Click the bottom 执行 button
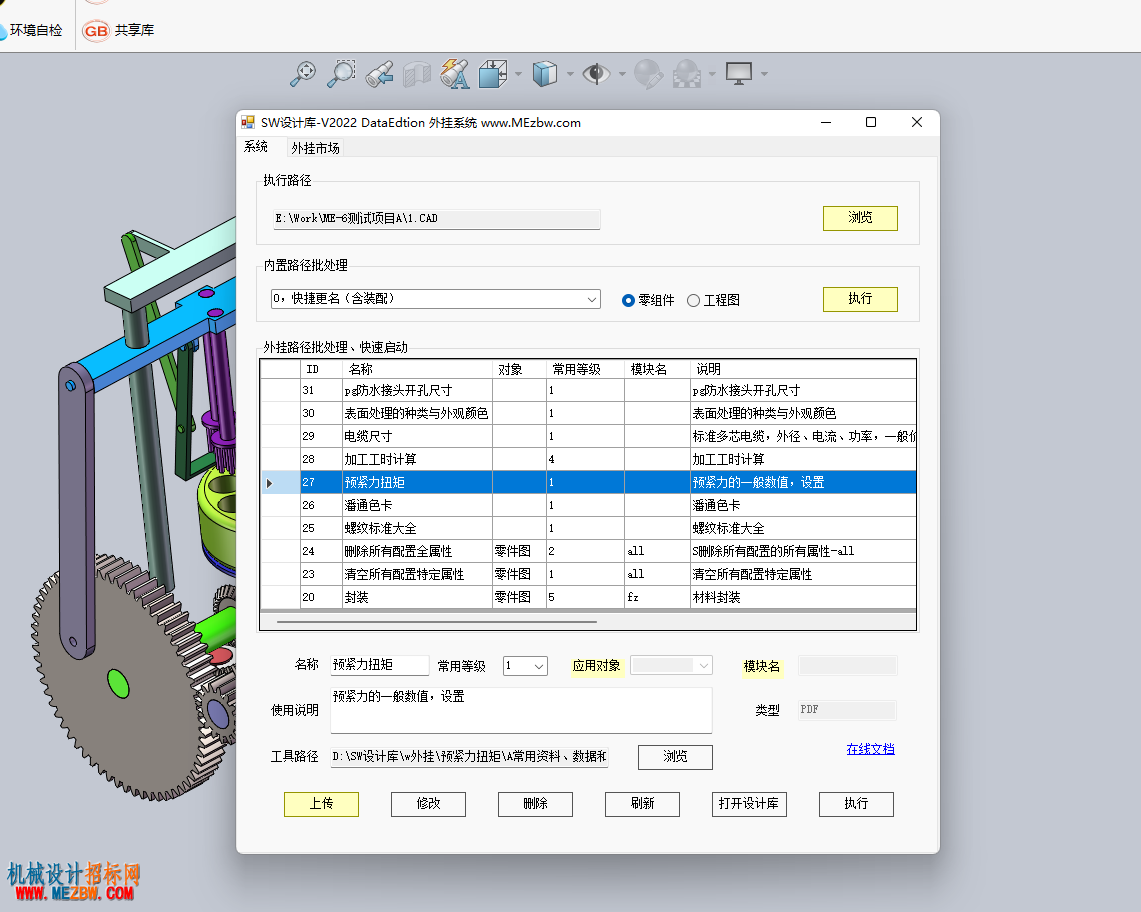Image resolution: width=1141 pixels, height=912 pixels. pyautogui.click(x=856, y=804)
